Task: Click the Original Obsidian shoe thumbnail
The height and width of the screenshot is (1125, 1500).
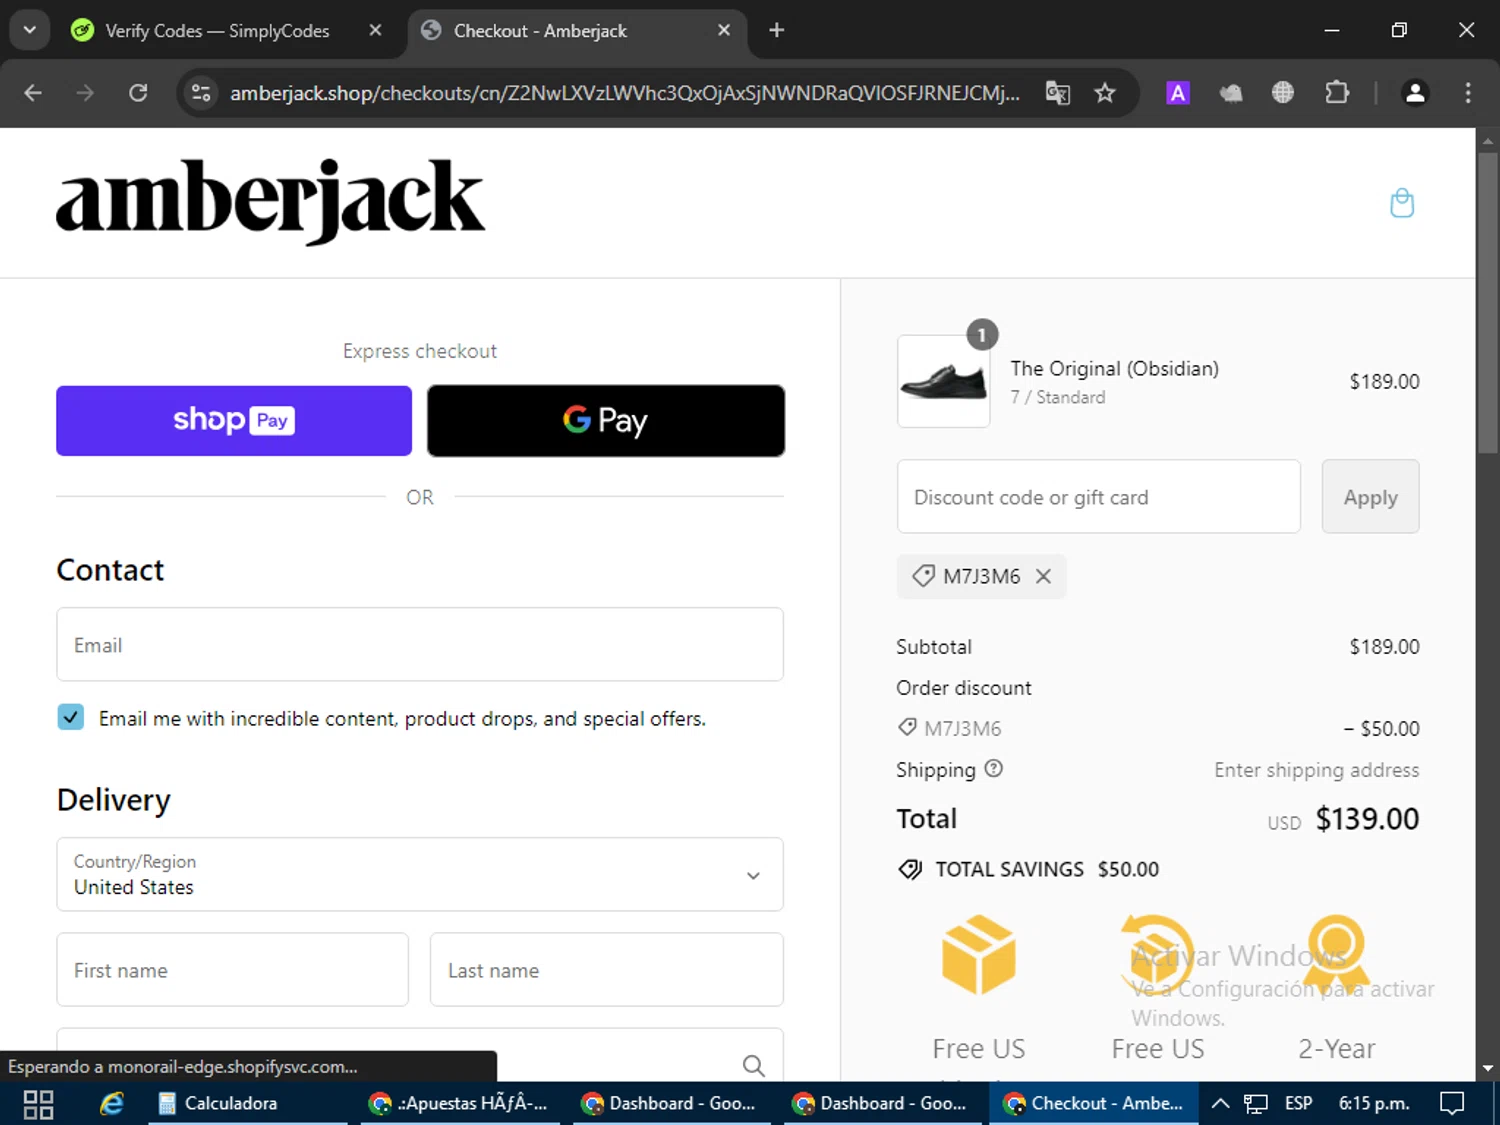Action: [x=944, y=382]
